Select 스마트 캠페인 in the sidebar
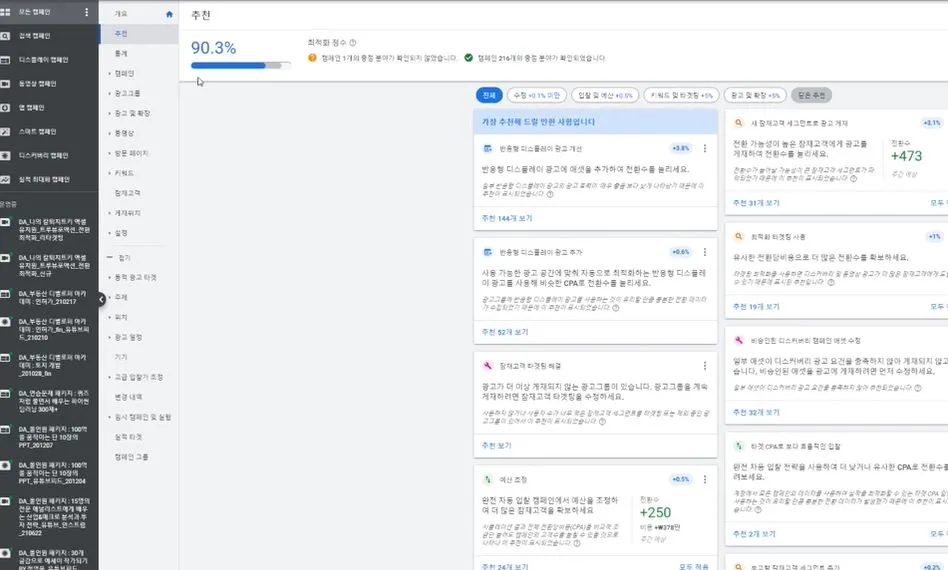The image size is (948, 570). [37, 132]
